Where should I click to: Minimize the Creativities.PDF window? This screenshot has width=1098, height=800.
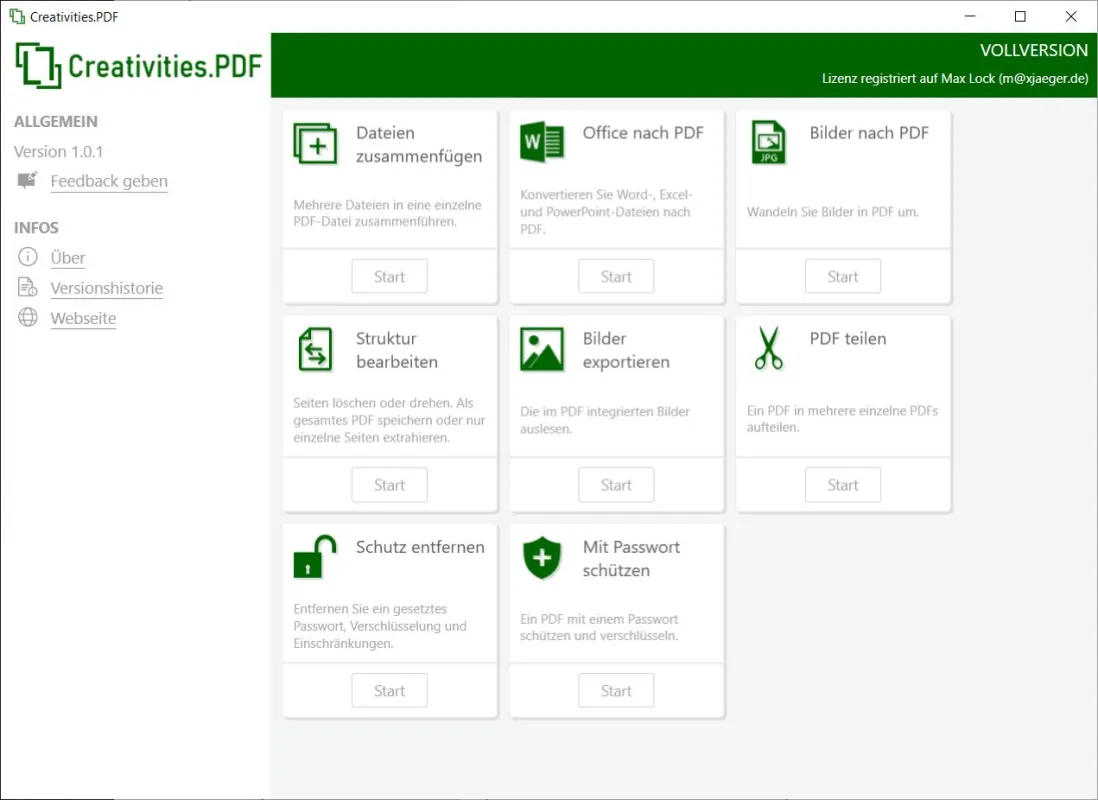tap(970, 16)
